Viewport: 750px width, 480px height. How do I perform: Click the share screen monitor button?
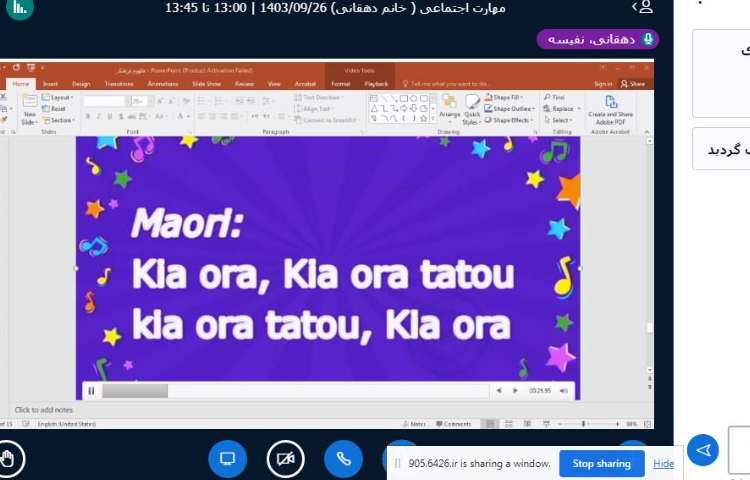click(x=228, y=458)
